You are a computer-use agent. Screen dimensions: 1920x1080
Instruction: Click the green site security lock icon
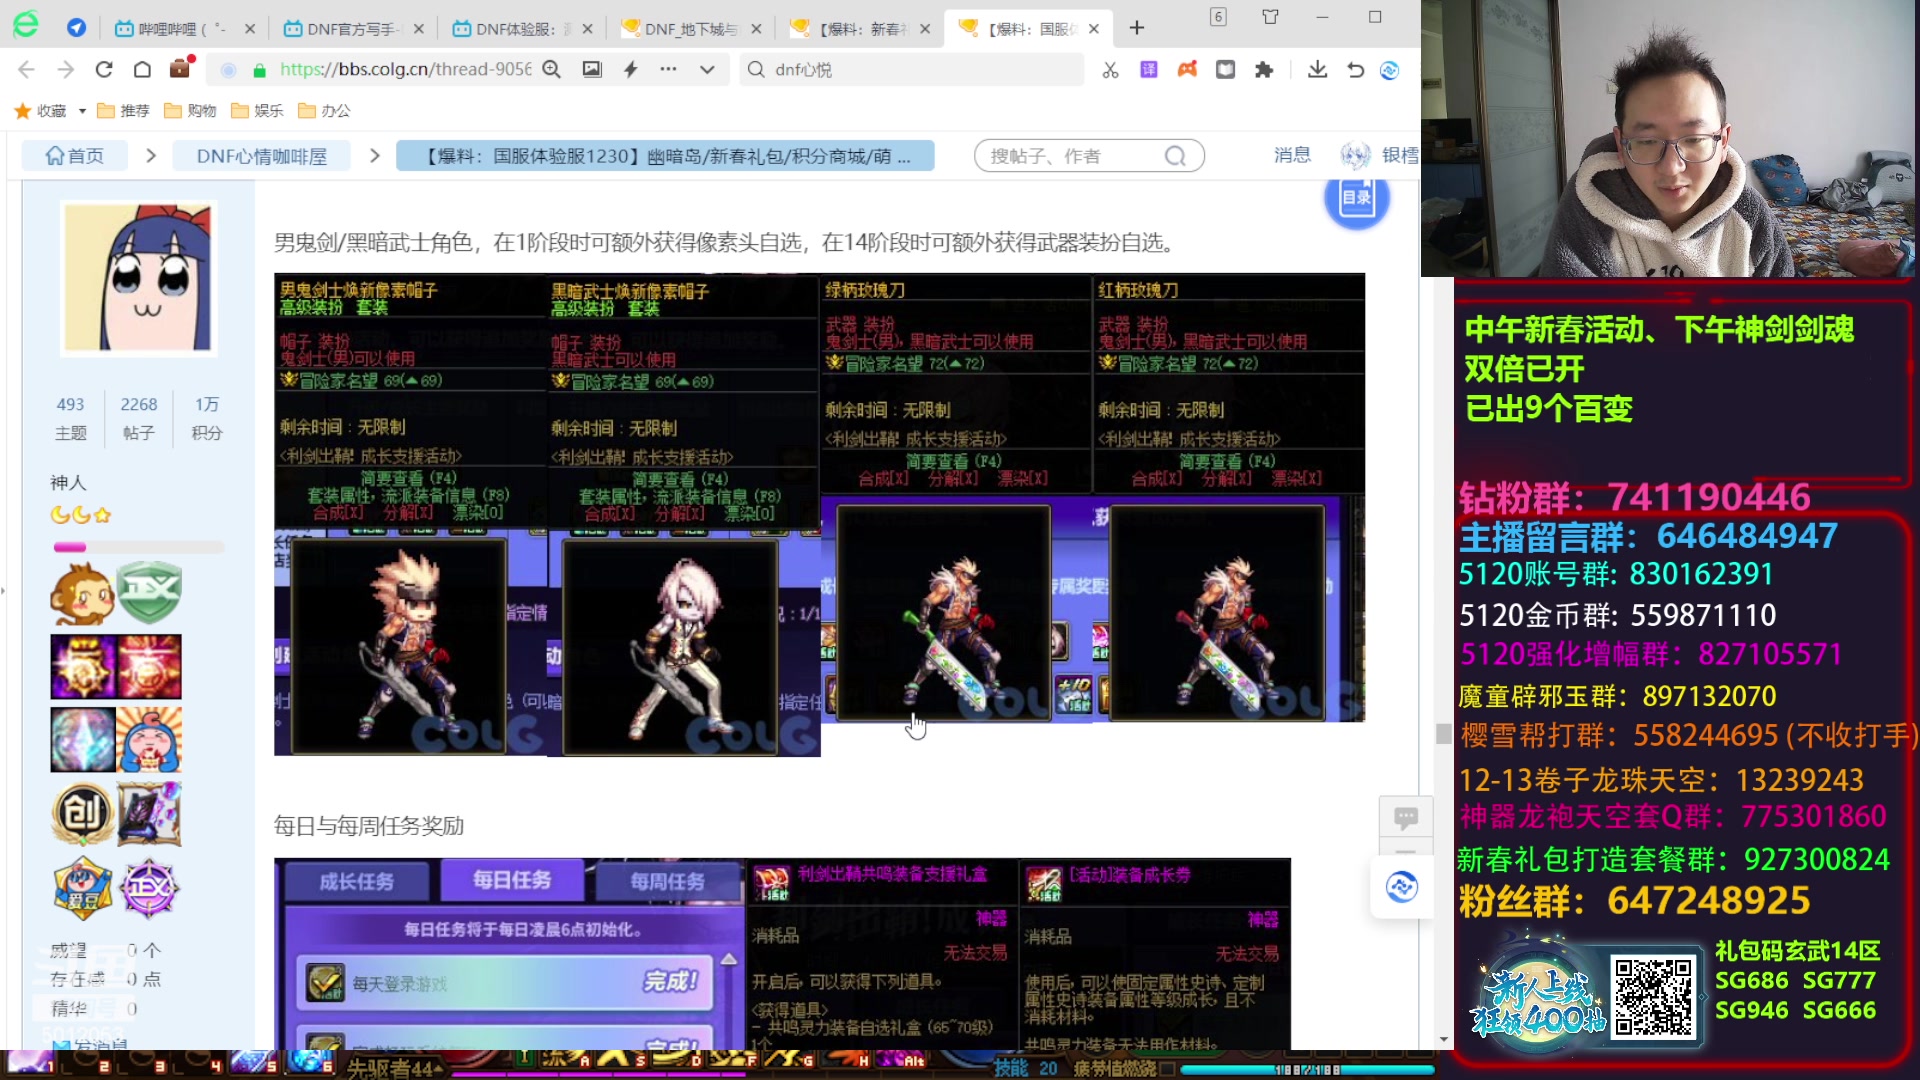pyautogui.click(x=259, y=70)
